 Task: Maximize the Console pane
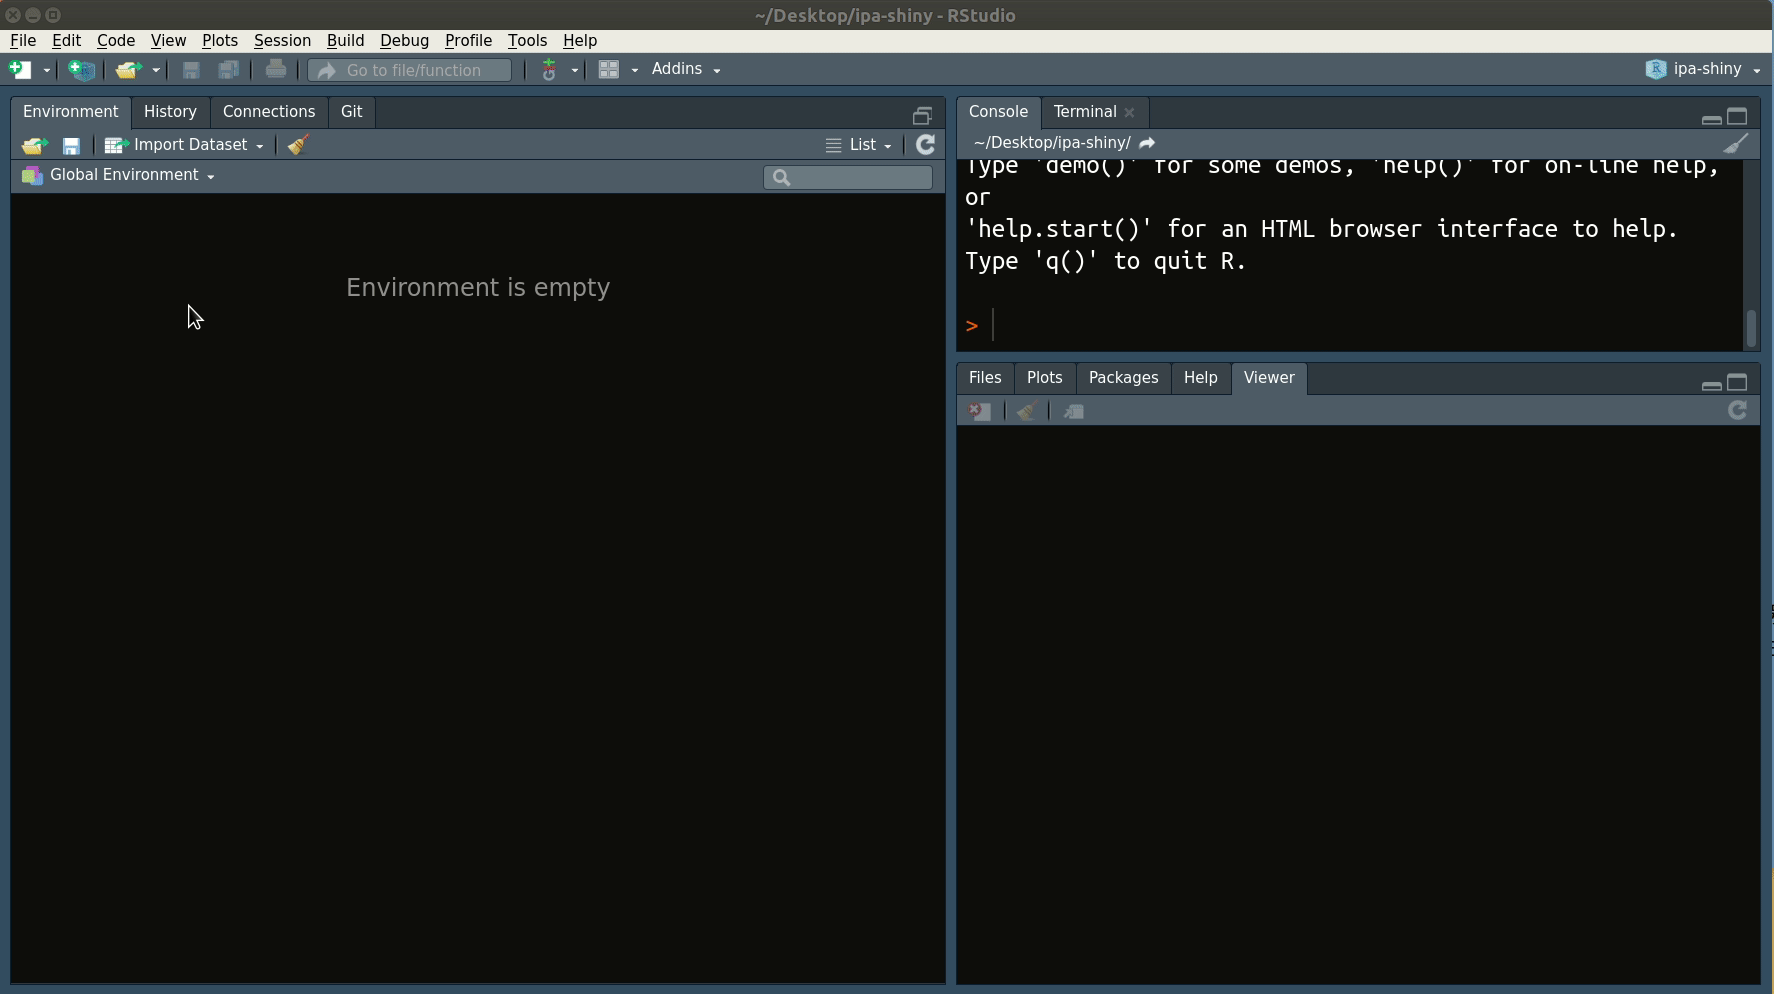coord(1738,116)
